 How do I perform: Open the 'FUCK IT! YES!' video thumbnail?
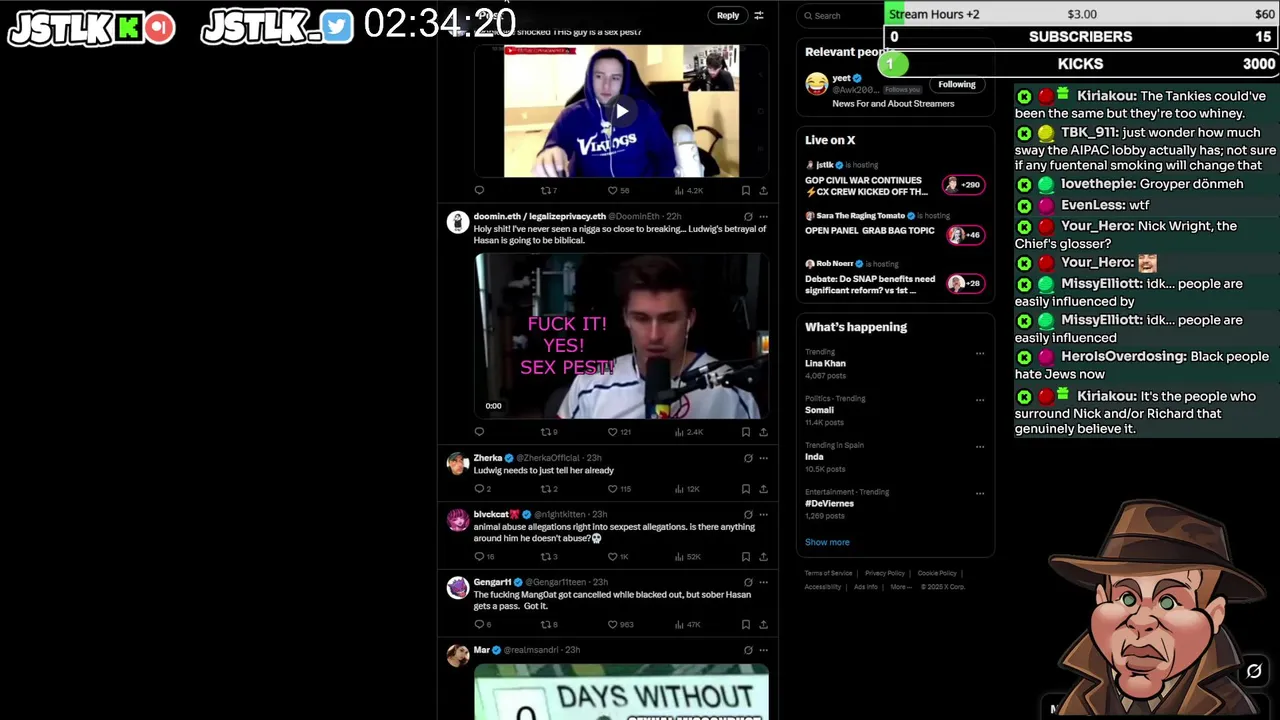(x=621, y=335)
